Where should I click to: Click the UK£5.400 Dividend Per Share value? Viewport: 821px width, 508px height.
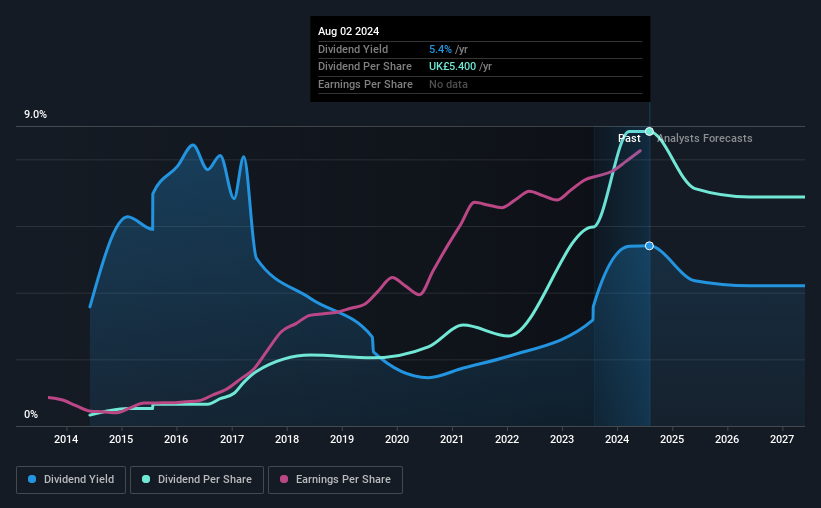(452, 67)
